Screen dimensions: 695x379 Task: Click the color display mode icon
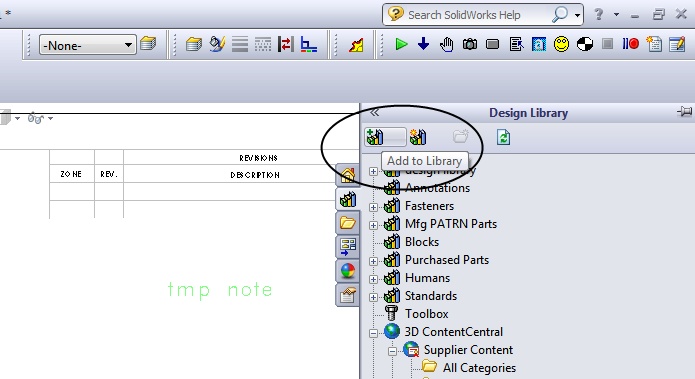click(x=308, y=44)
